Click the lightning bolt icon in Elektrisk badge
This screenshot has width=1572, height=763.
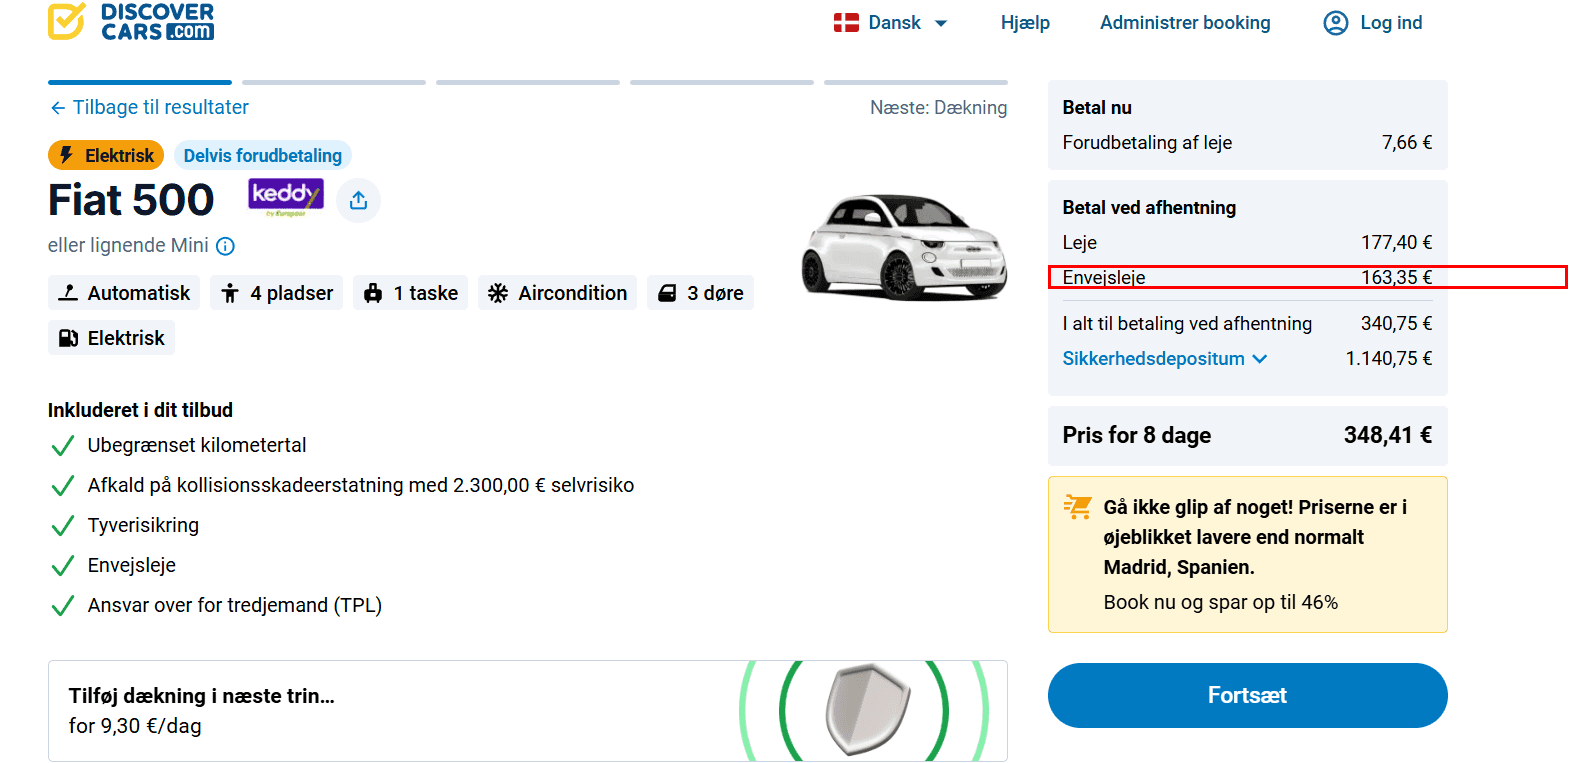(67, 155)
